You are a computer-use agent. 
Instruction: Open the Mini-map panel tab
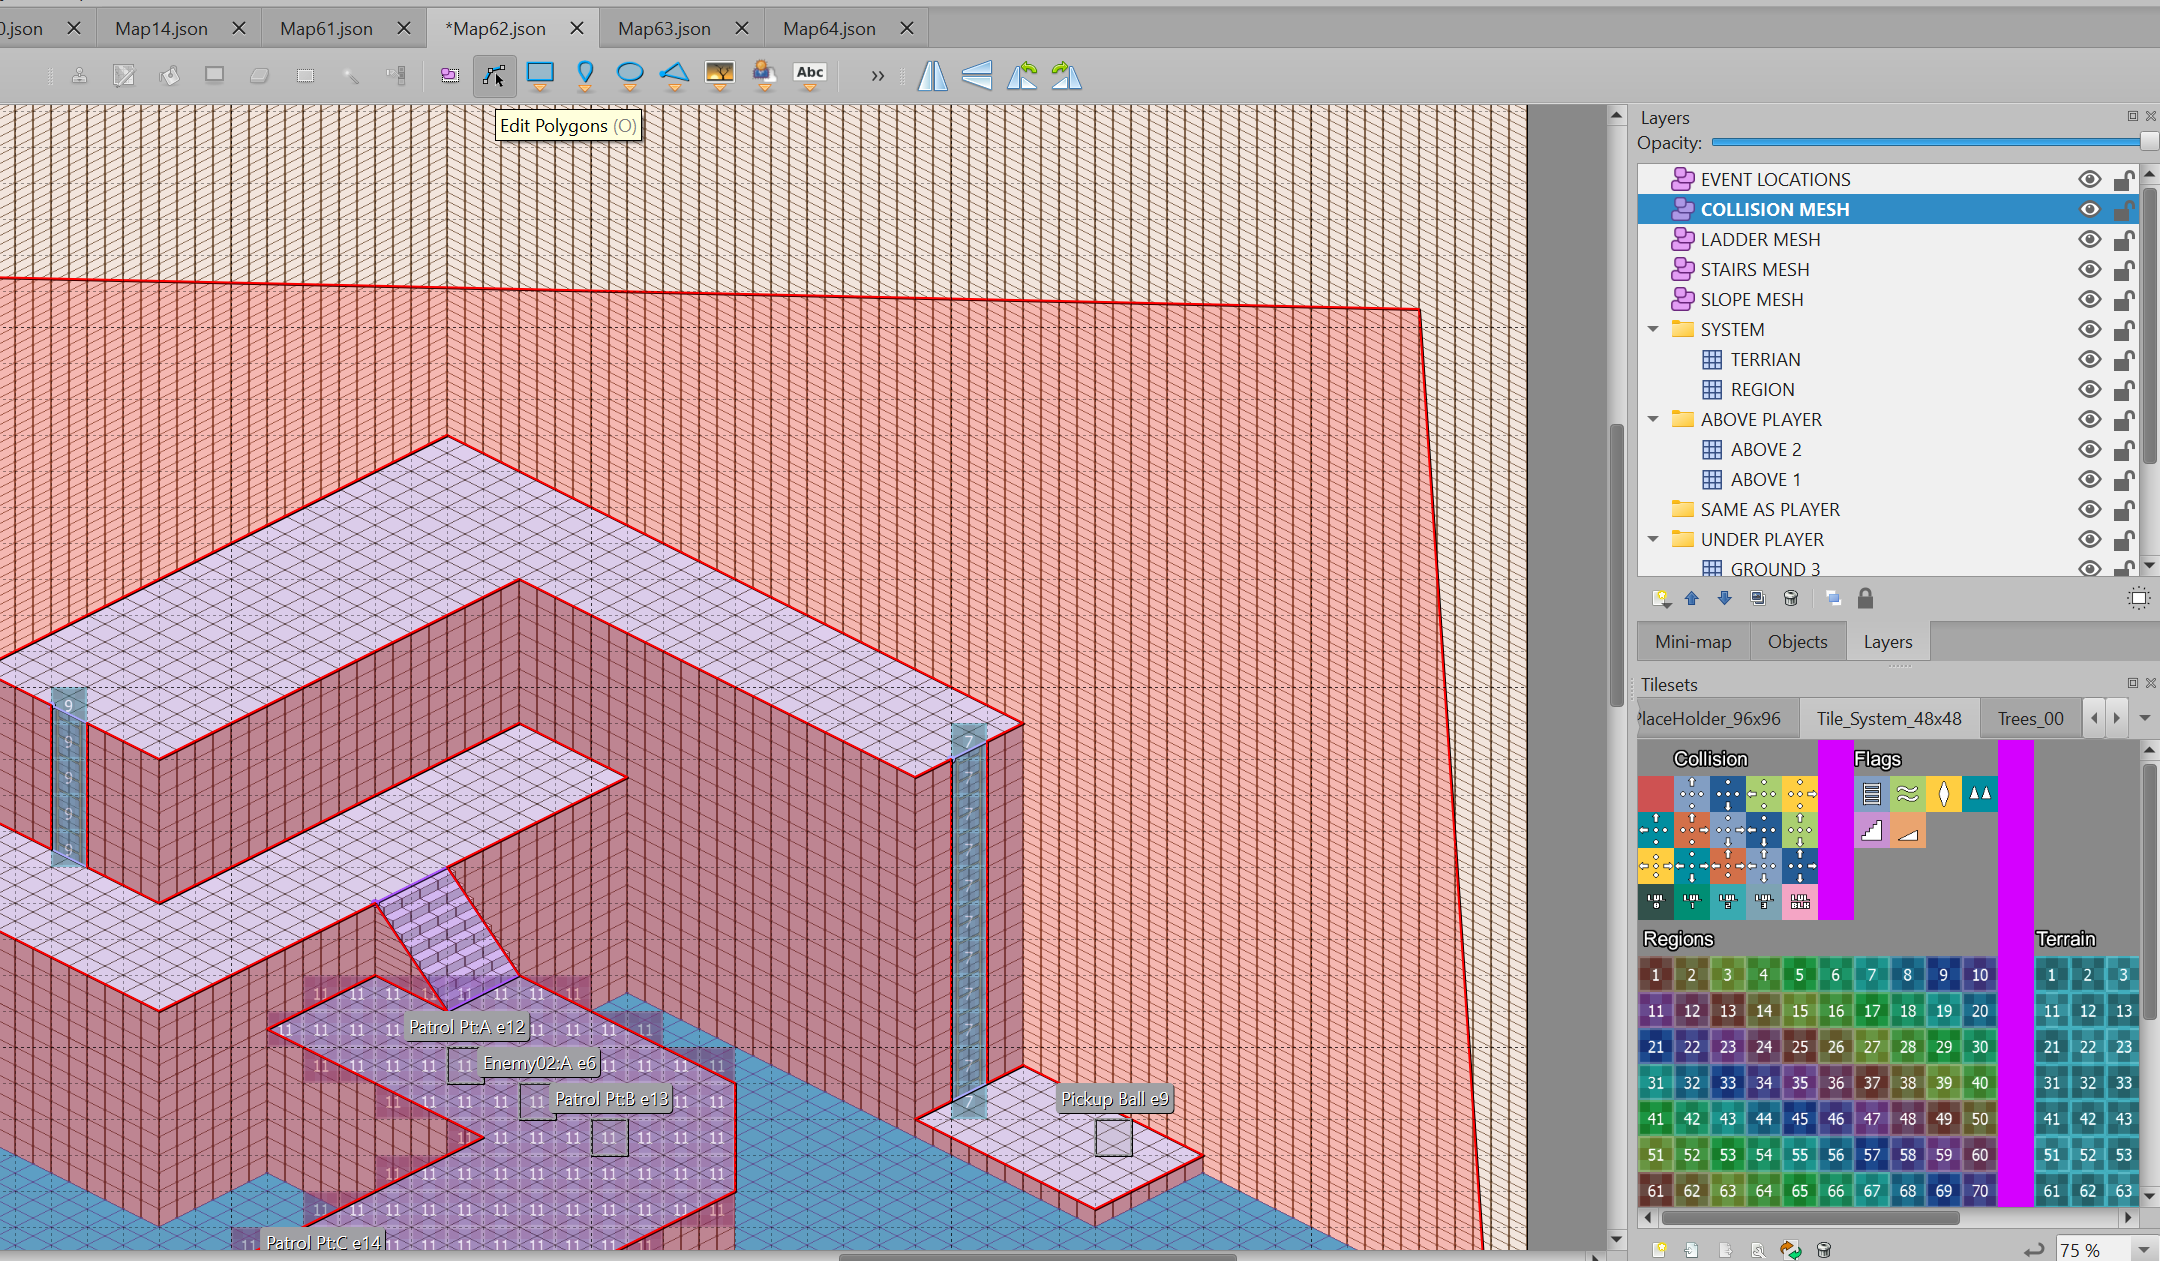(x=1693, y=642)
